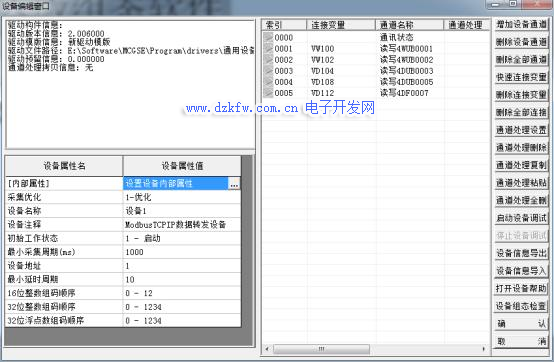The height and width of the screenshot is (362, 554).
Task: Select channel row icon for index 0000
Action: pos(268,37)
